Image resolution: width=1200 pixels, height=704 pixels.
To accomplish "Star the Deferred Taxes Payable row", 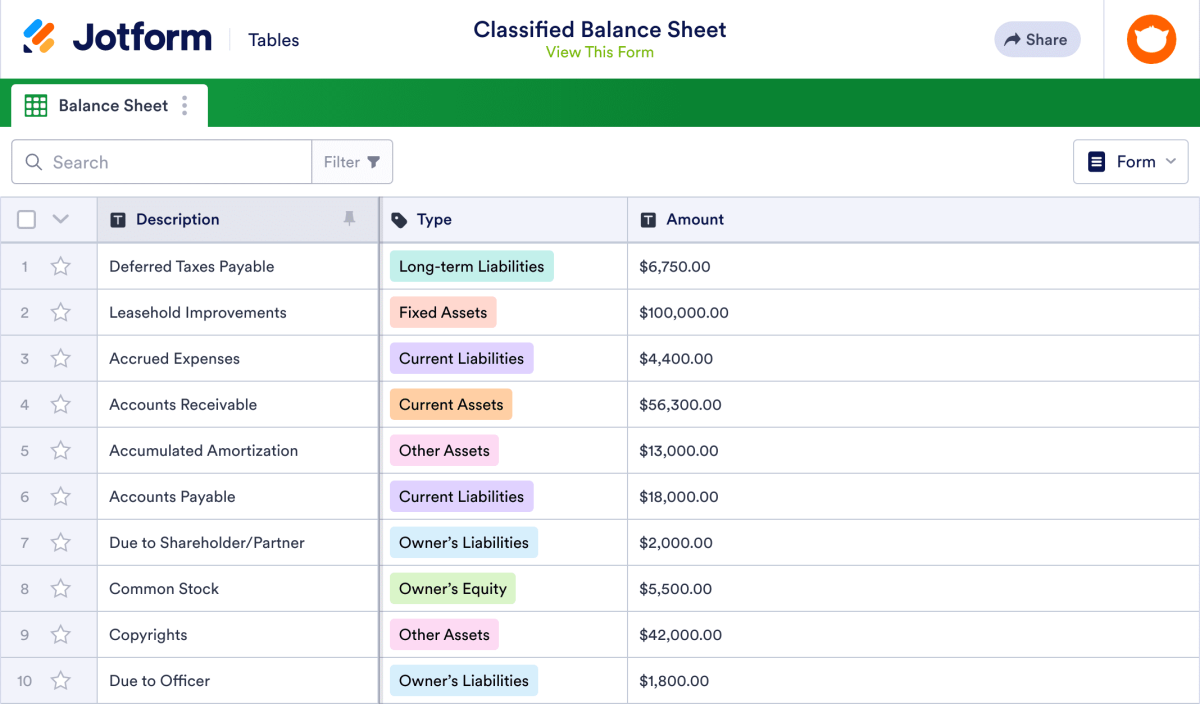I will (x=60, y=266).
